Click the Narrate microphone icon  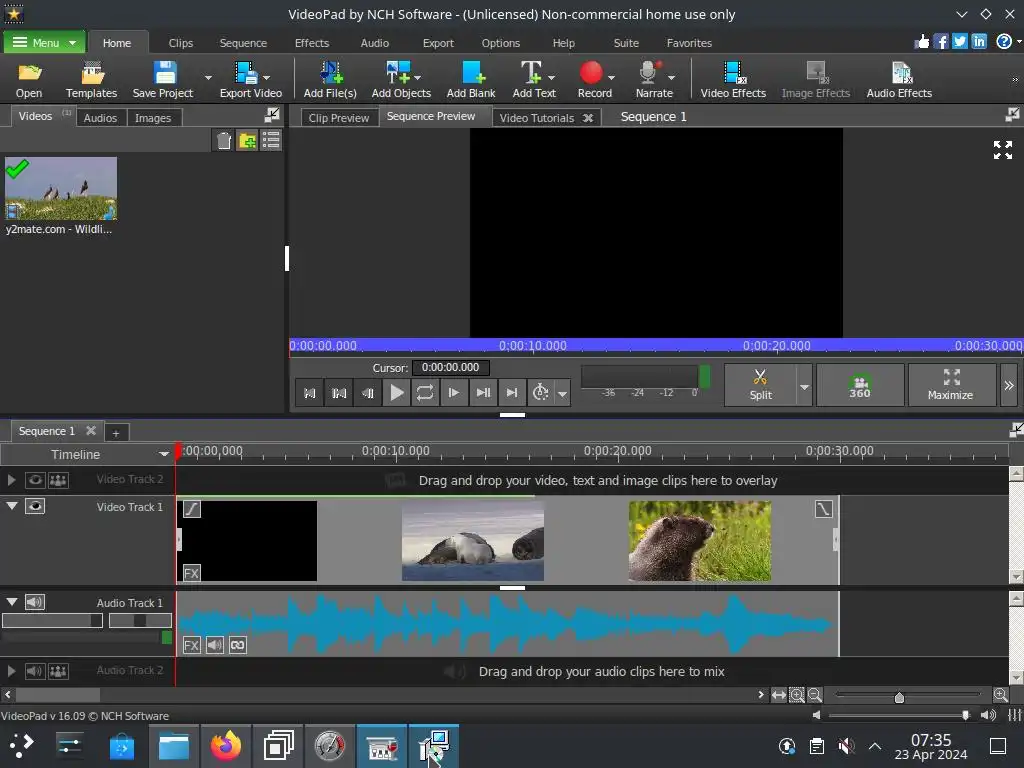654,80
